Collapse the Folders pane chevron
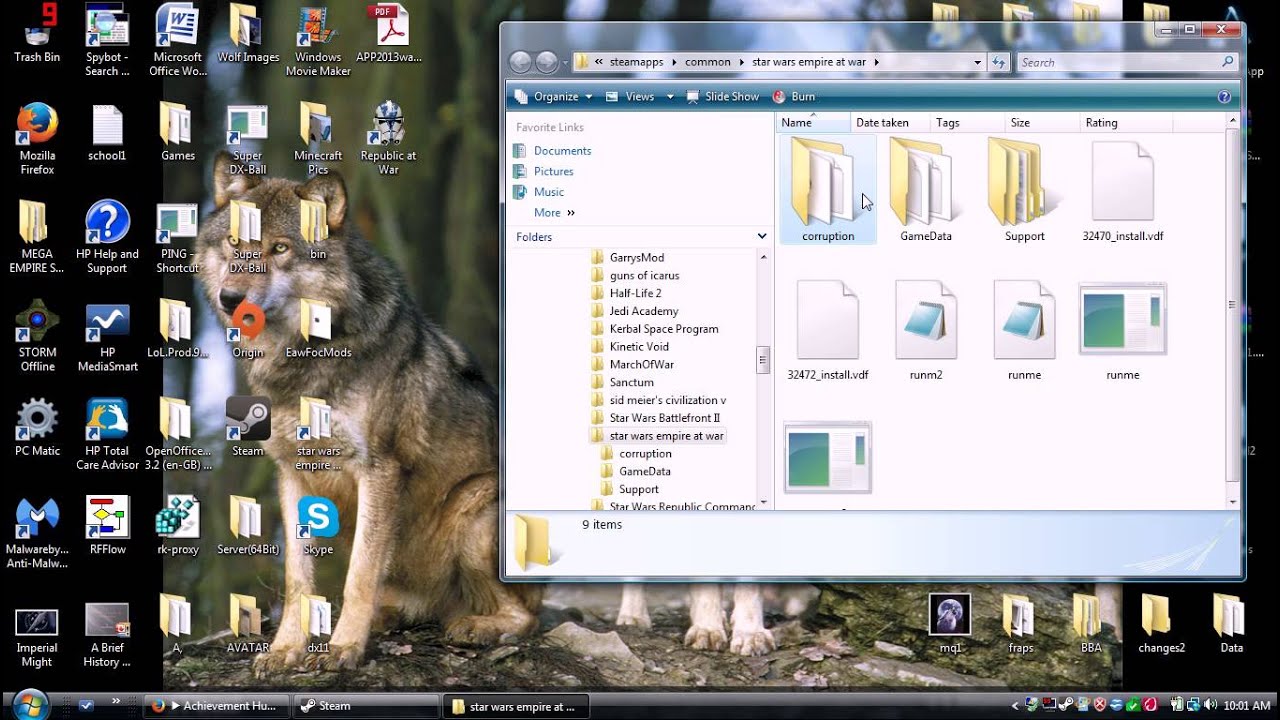This screenshot has height=720, width=1280. 762,237
